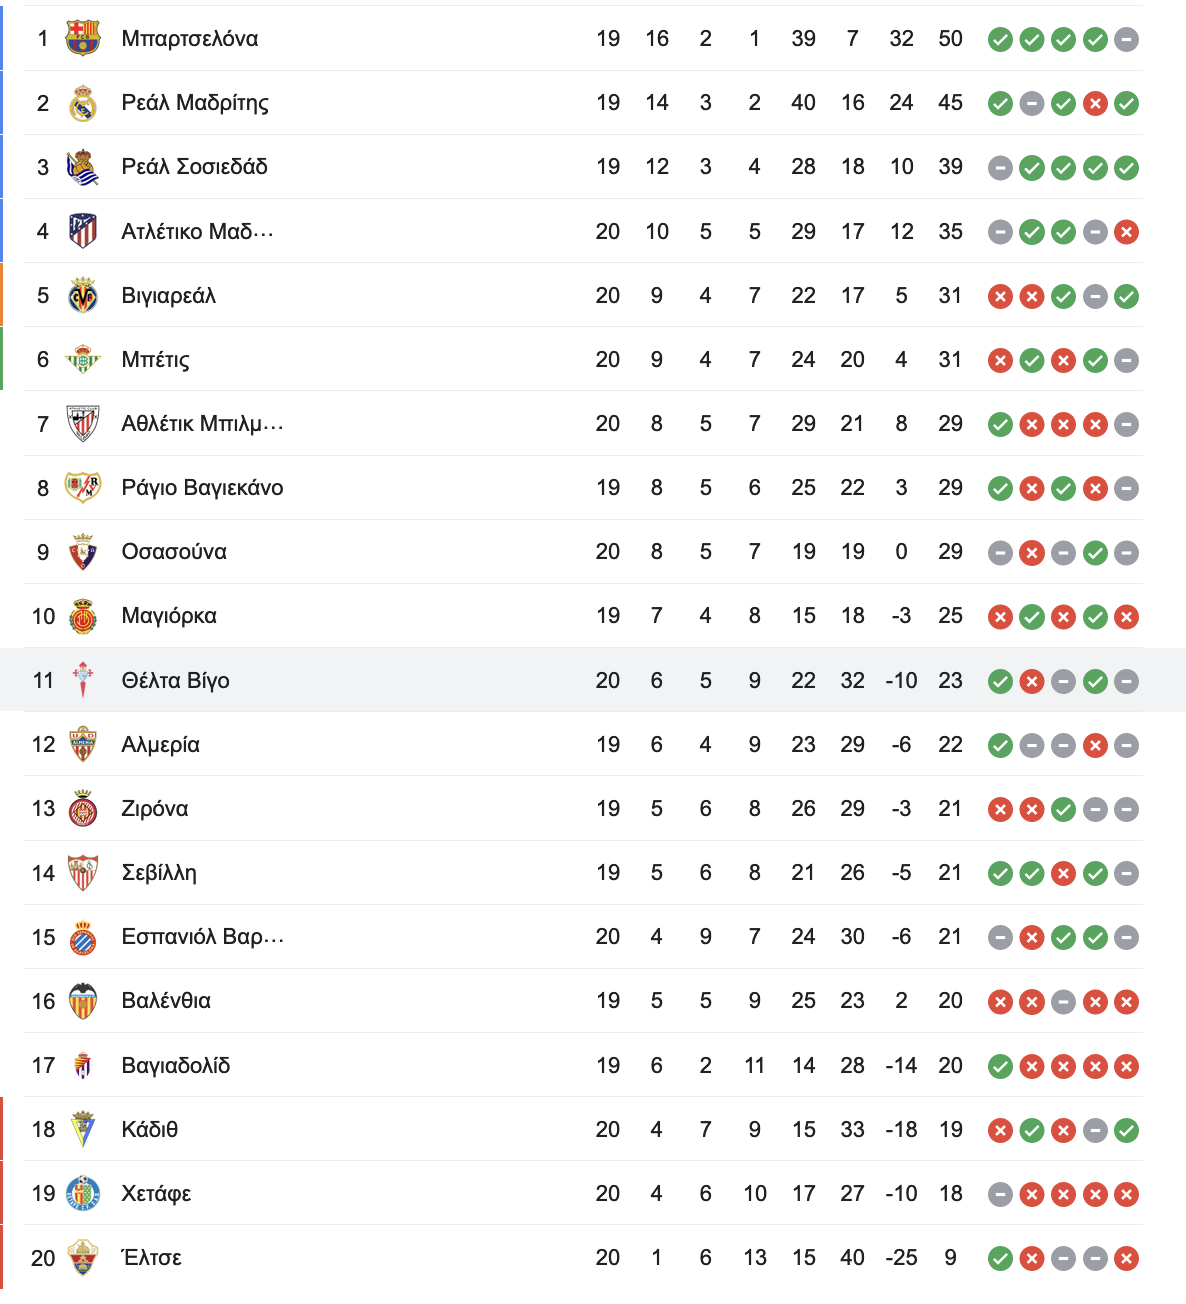Select the Θέλτα Βίγο highlighted row

coord(593,680)
